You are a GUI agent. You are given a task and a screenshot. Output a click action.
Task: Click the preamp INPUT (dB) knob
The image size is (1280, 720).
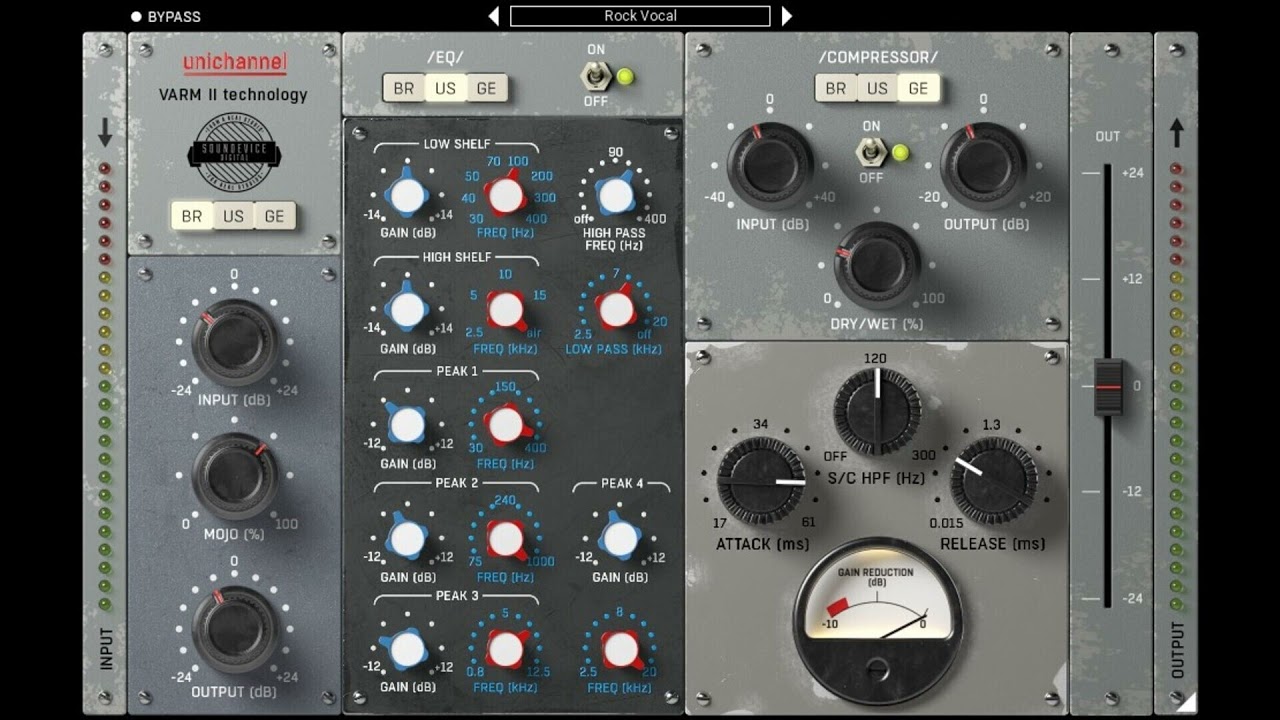coord(234,342)
